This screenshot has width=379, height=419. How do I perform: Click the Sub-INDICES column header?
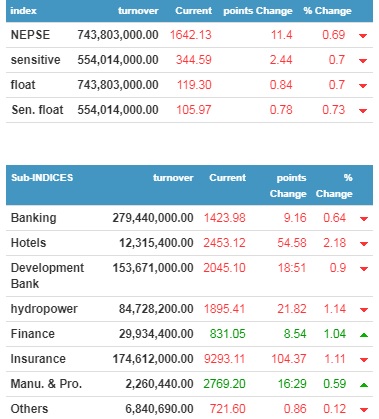tap(42, 177)
